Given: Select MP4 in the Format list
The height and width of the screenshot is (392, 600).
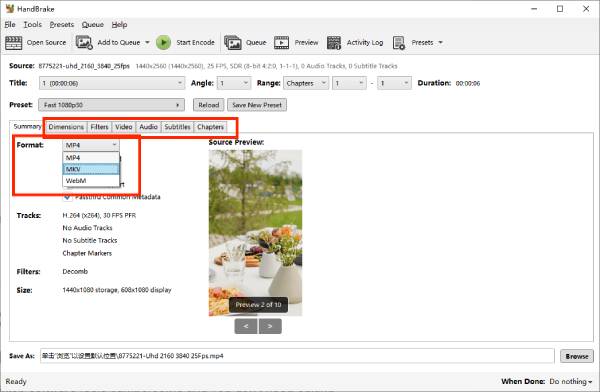Looking at the screenshot, I should 91,158.
